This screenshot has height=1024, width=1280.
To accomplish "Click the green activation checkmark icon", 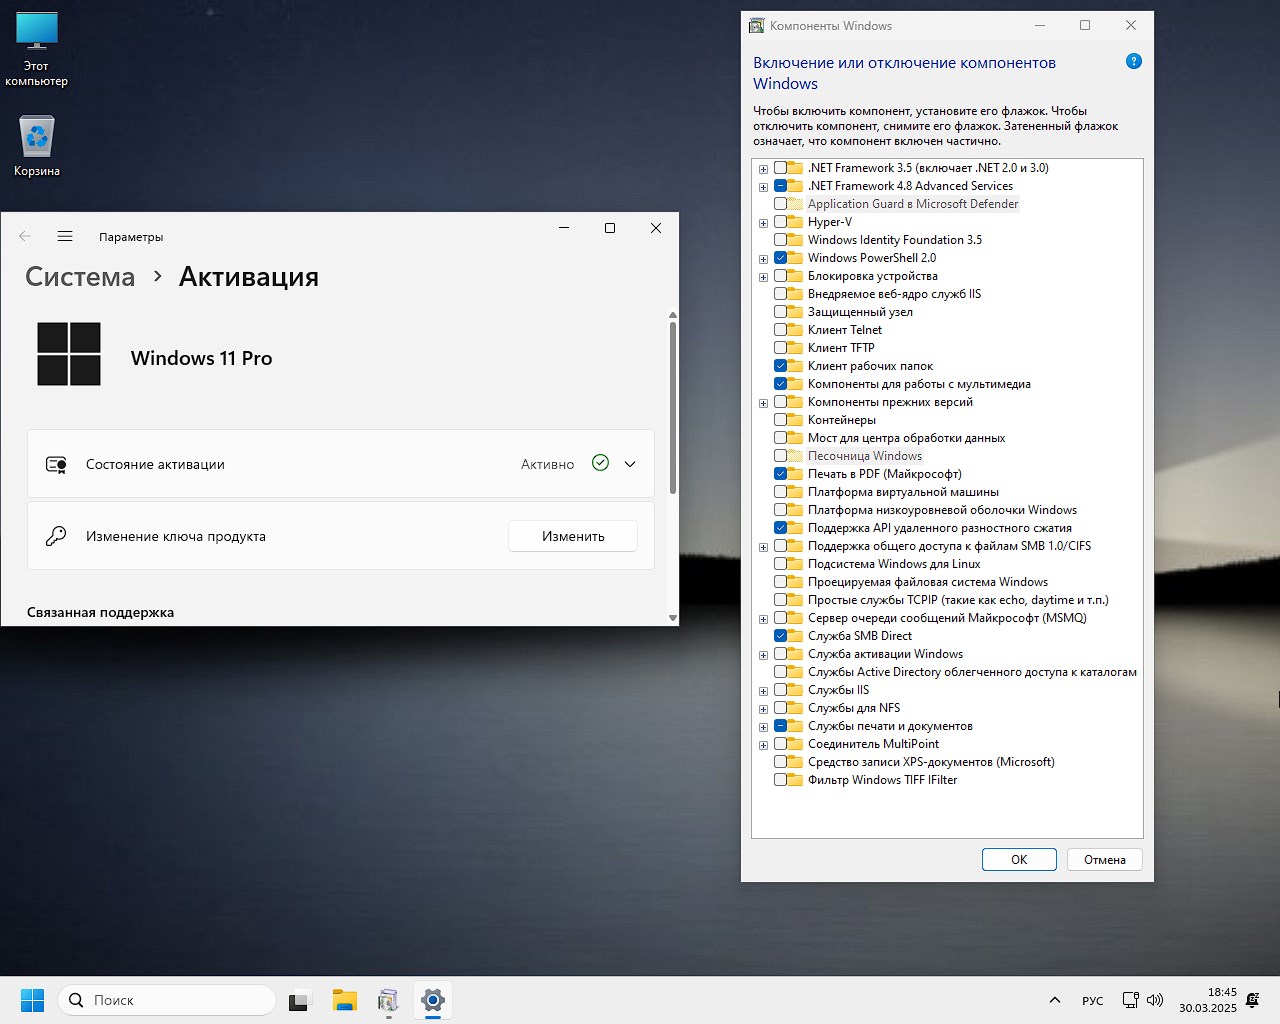I will pos(600,462).
